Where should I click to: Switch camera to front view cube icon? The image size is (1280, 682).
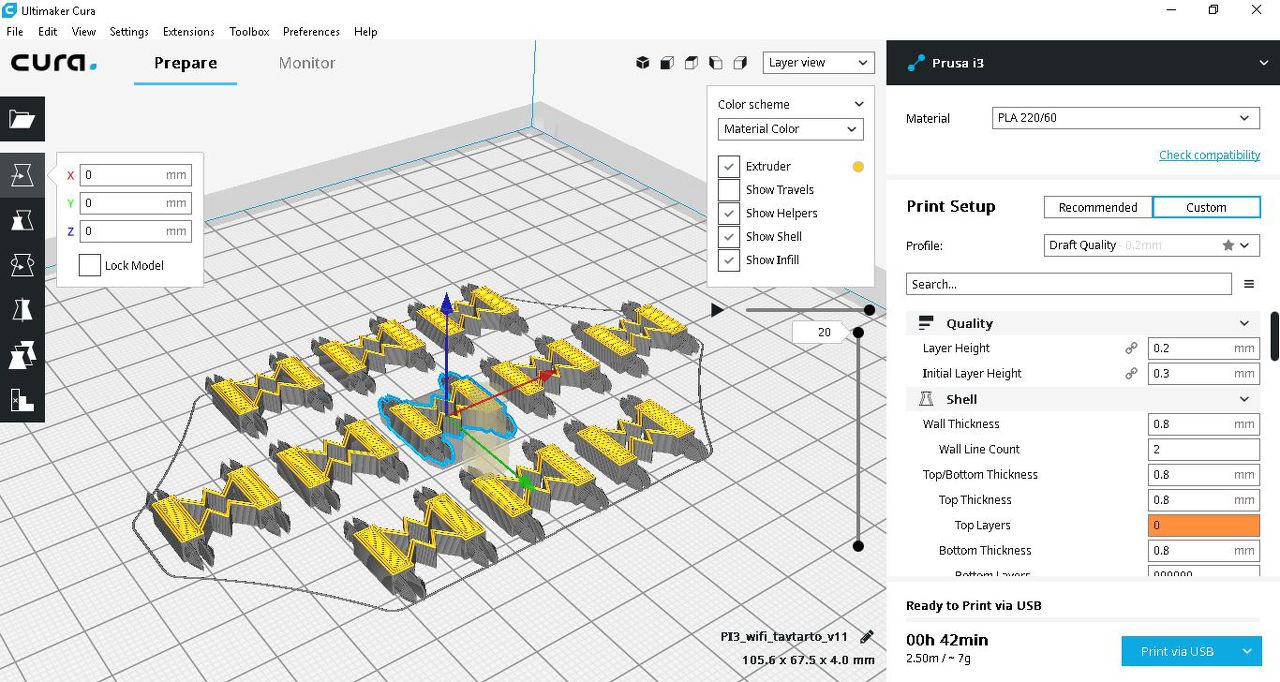click(x=667, y=63)
